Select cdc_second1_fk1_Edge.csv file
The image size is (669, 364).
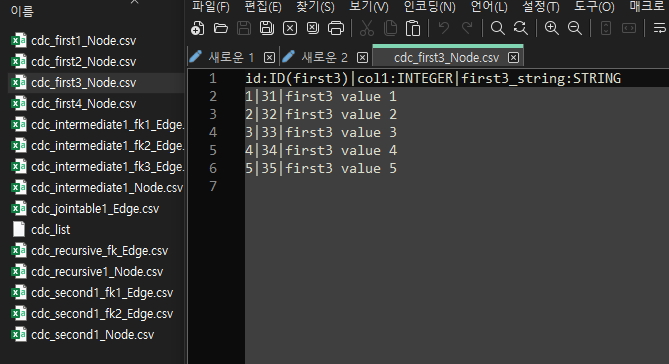pos(102,293)
